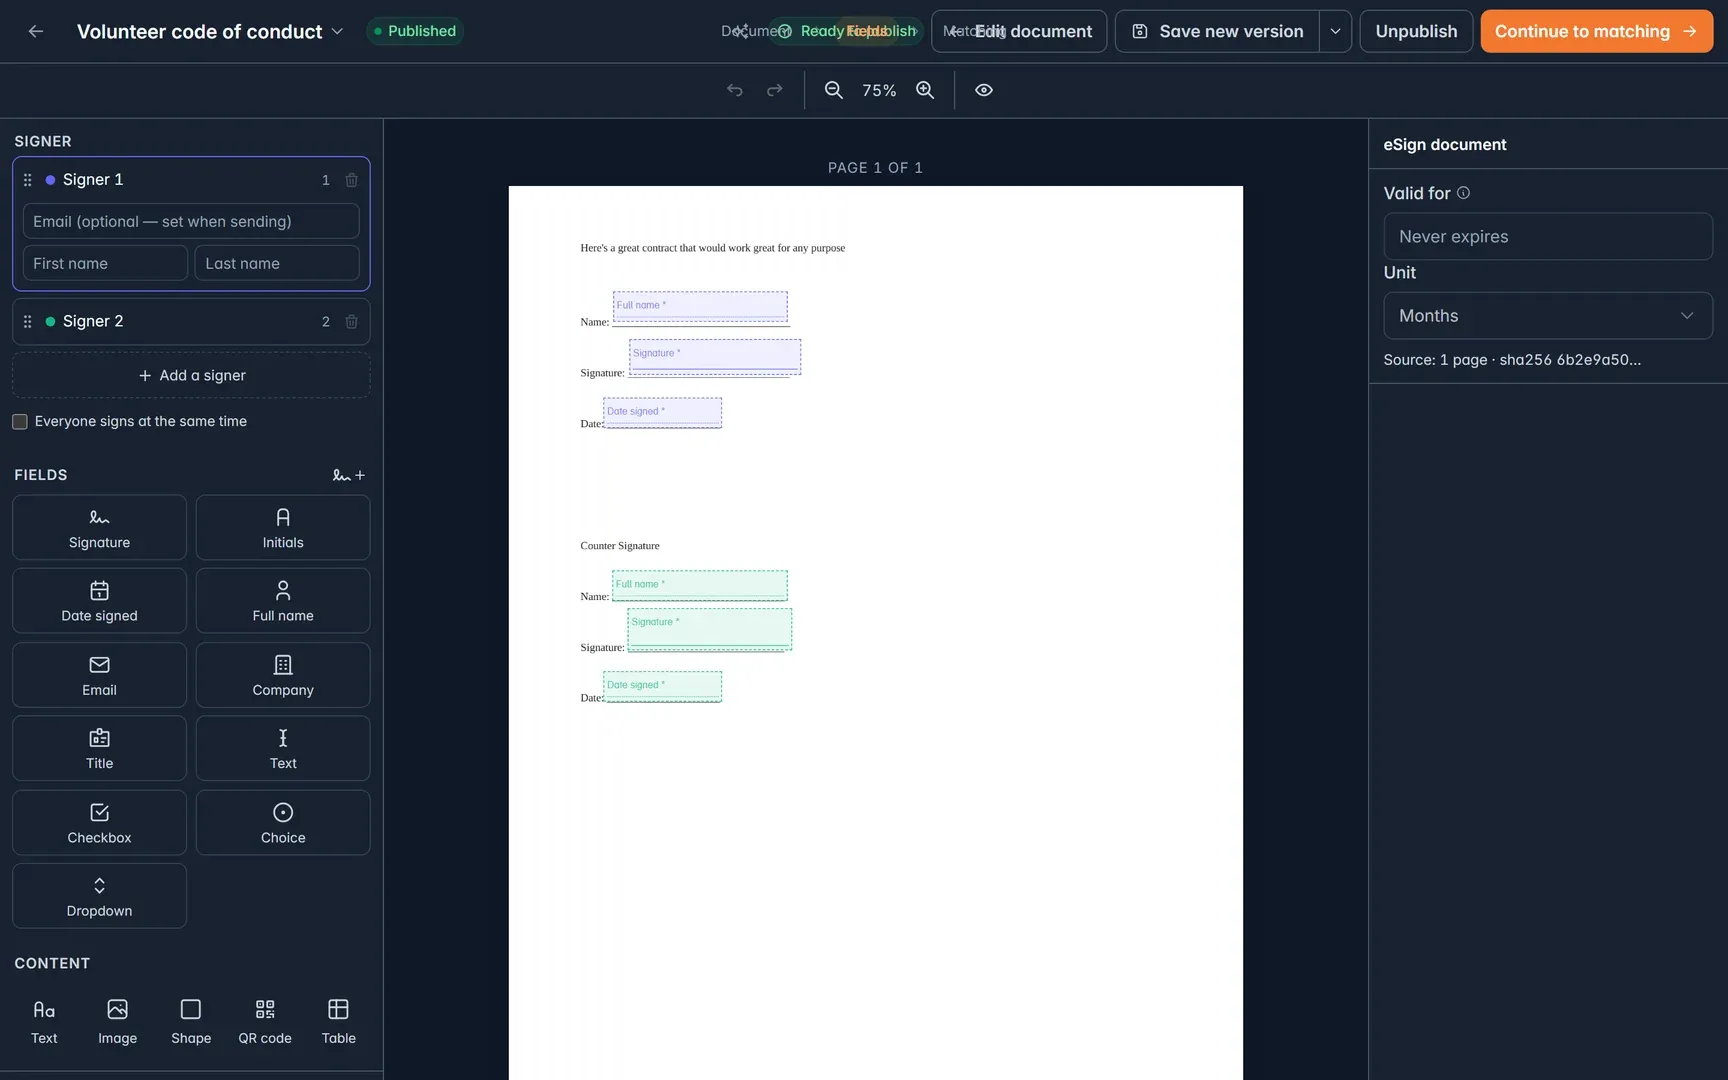Select the Checkbox field tool

[99, 823]
